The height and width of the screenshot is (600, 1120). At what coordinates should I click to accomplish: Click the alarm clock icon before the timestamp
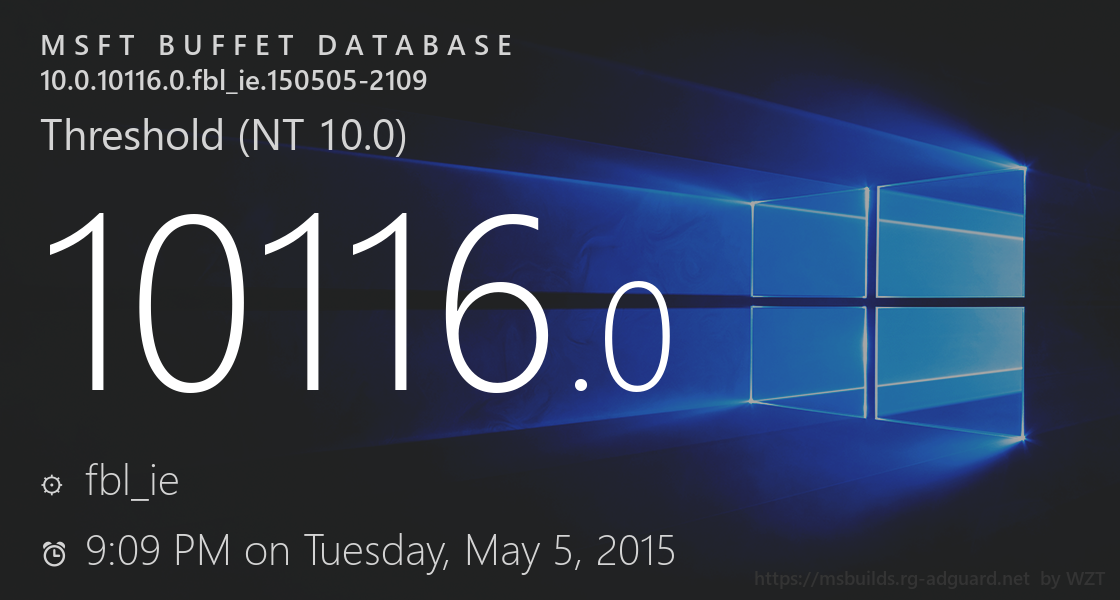[54, 553]
